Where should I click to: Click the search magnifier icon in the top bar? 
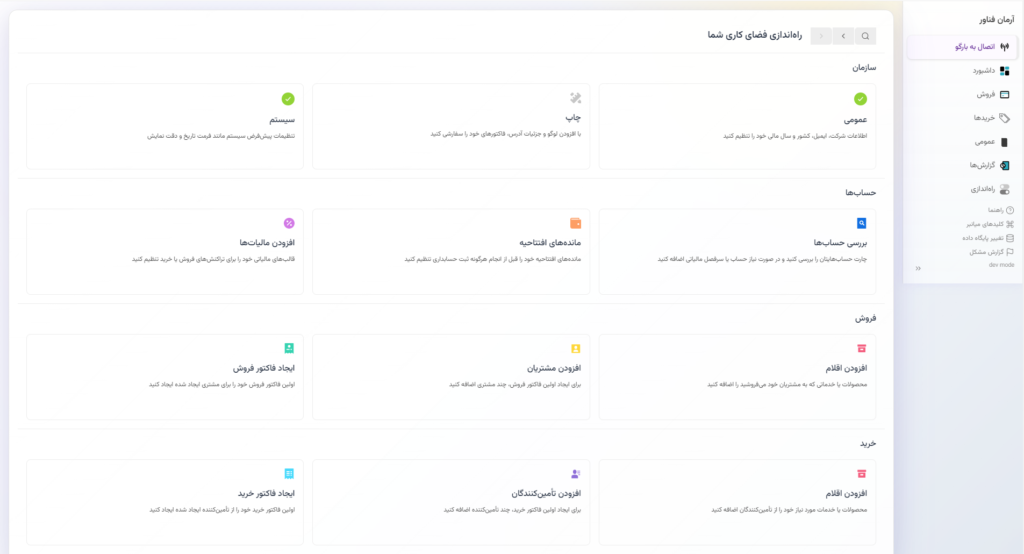click(865, 36)
